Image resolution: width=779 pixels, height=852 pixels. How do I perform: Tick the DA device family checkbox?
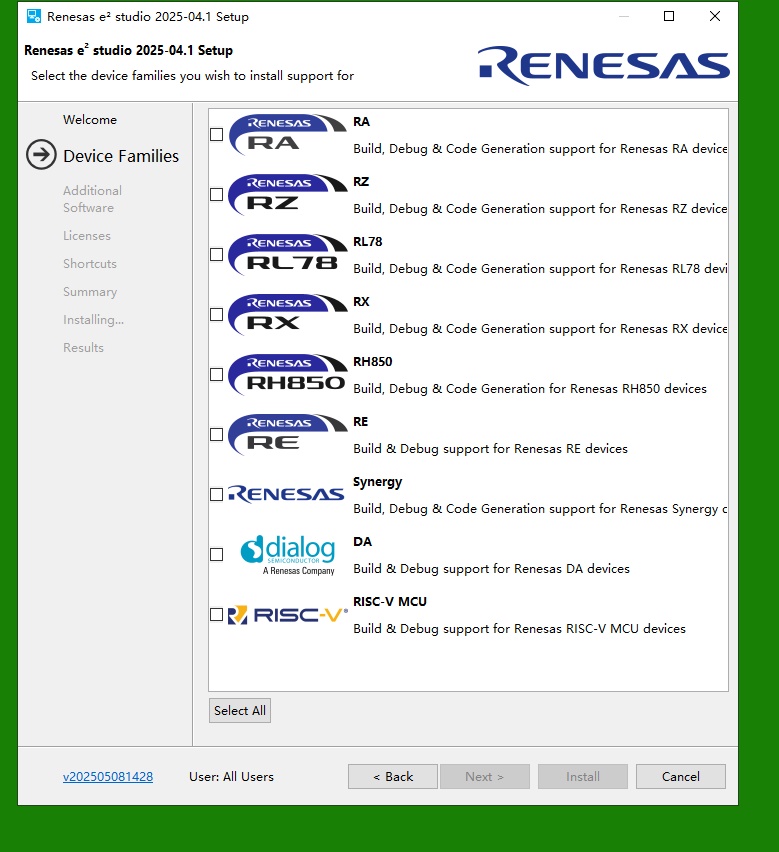point(216,554)
